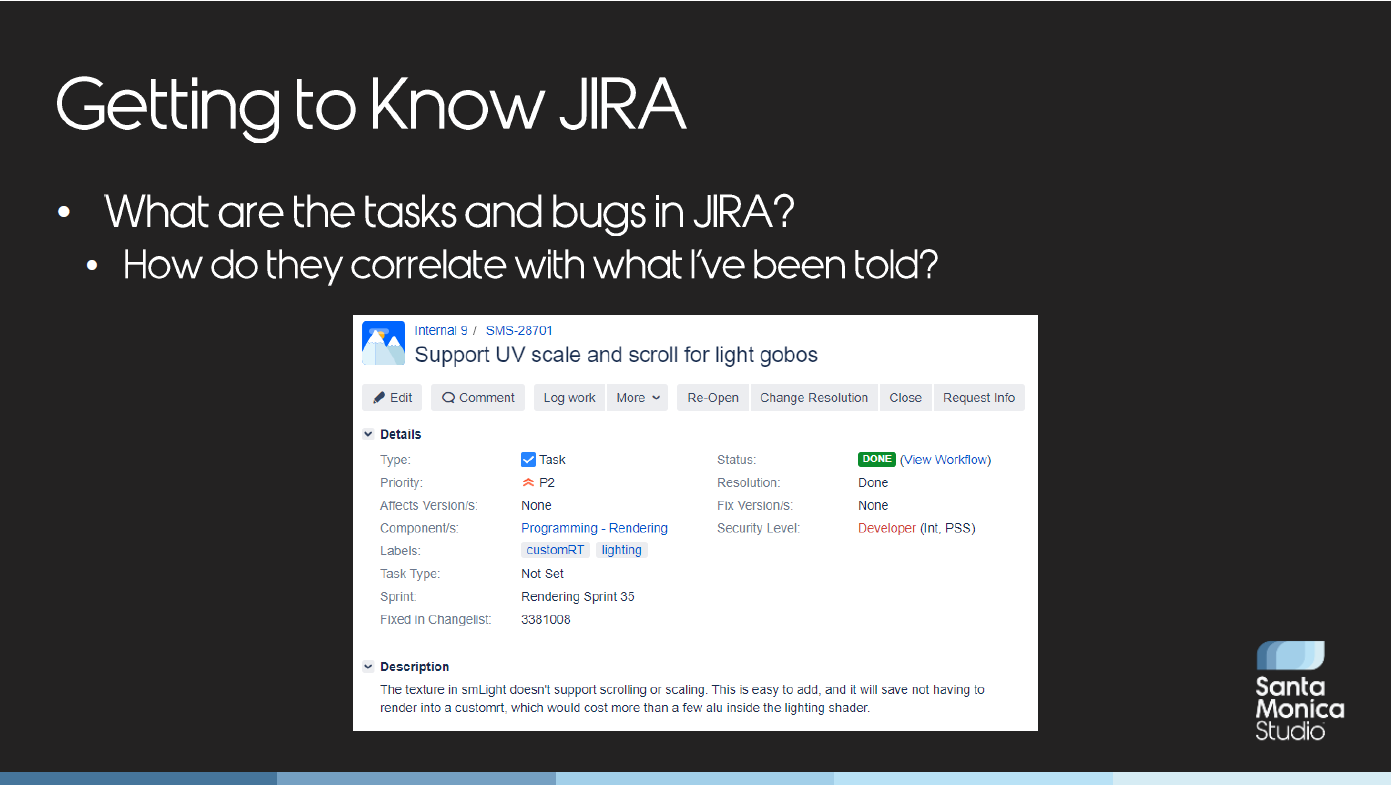Click the 'What are the tasks and bugs' bullet
The width and height of the screenshot is (1391, 785).
pos(450,211)
